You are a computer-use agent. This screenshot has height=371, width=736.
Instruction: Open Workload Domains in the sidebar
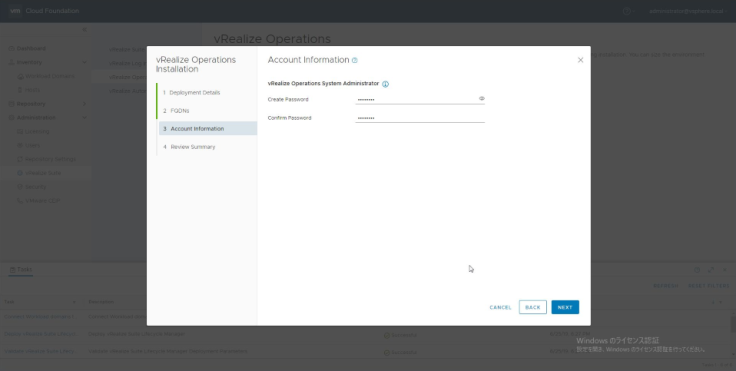49,76
